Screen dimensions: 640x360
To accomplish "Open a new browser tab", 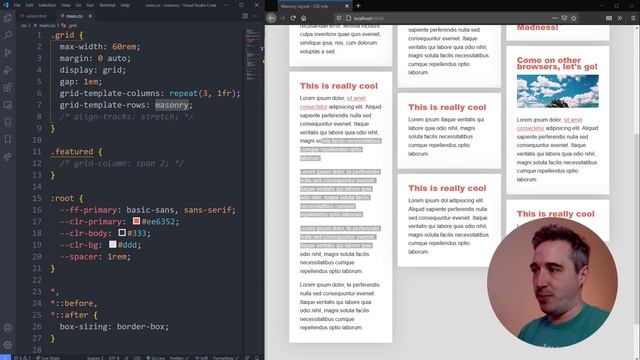I will point(358,6).
